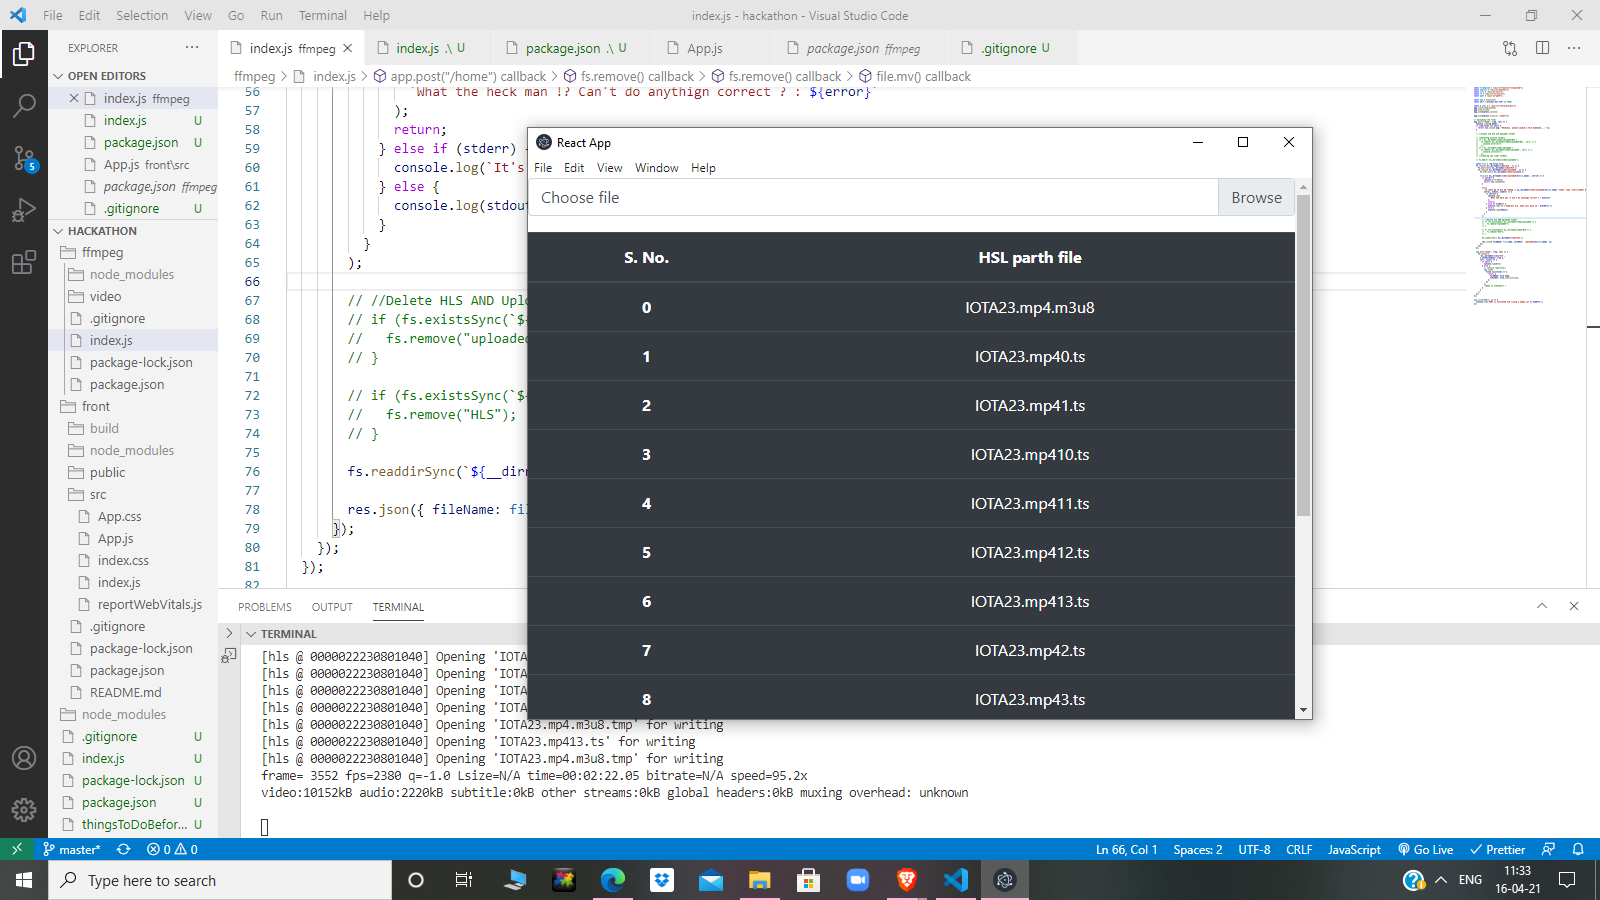The width and height of the screenshot is (1600, 900).
Task: Open the Run and Debug panel
Action: 24,209
